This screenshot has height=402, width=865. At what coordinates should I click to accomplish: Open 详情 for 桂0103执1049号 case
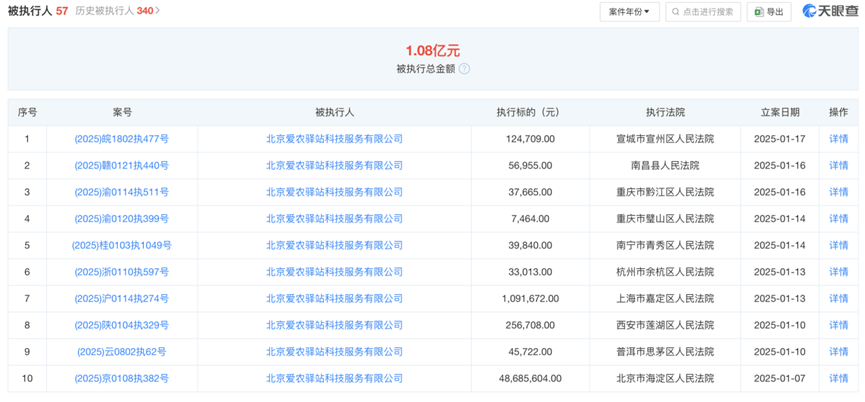tap(839, 245)
